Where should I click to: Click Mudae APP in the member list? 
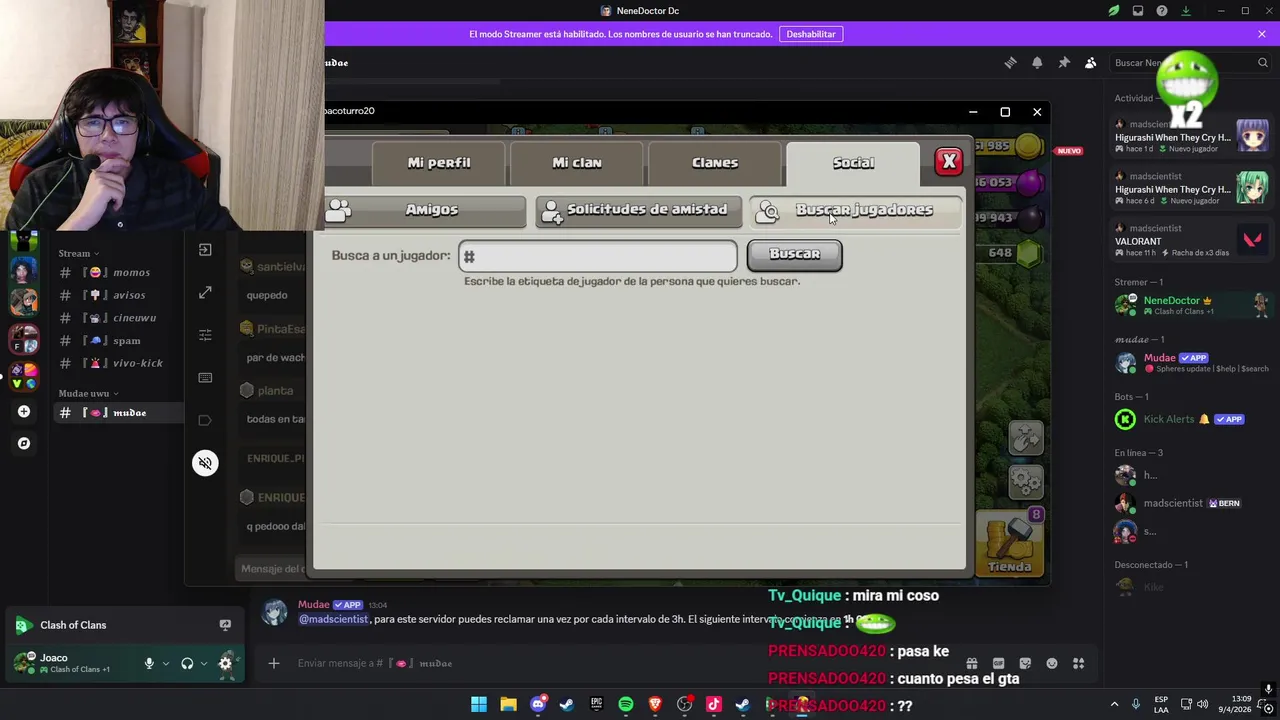(x=1192, y=362)
